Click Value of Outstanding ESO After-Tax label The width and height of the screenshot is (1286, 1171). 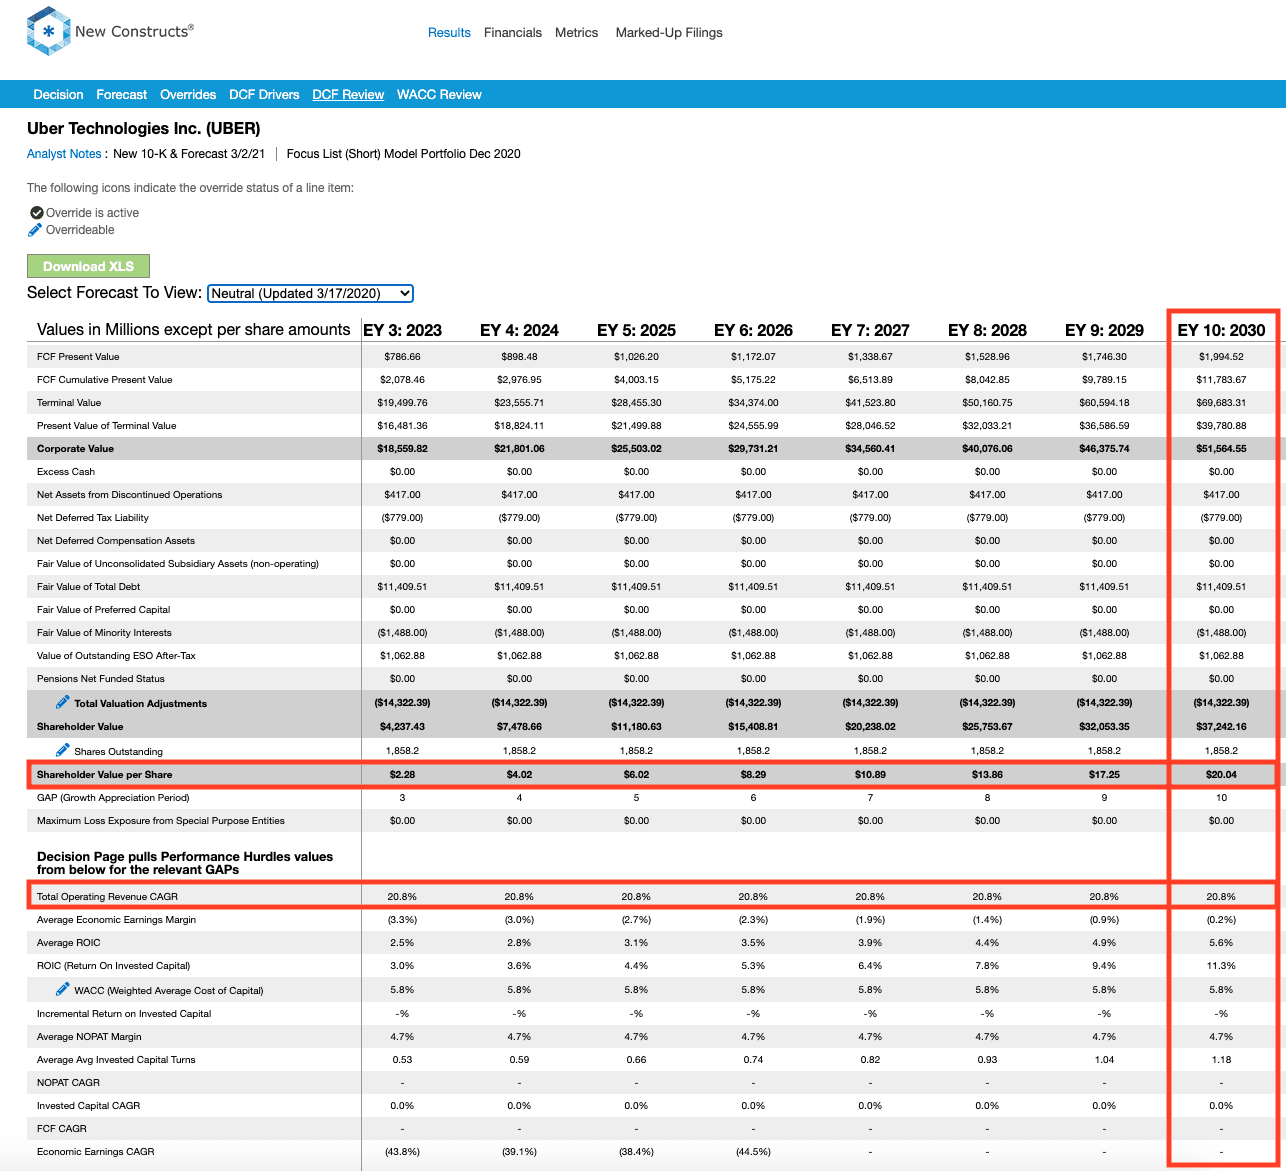click(116, 656)
